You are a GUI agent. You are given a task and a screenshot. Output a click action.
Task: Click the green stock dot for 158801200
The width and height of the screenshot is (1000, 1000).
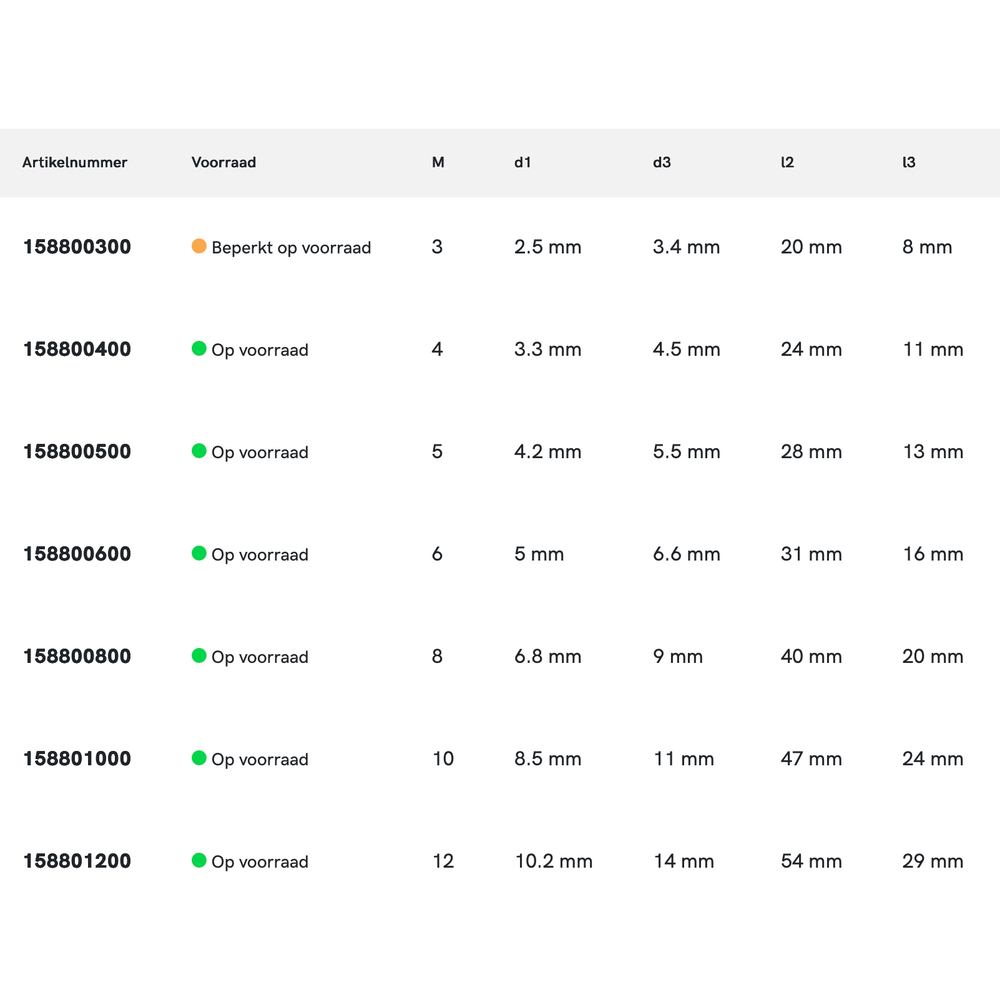coord(199,860)
